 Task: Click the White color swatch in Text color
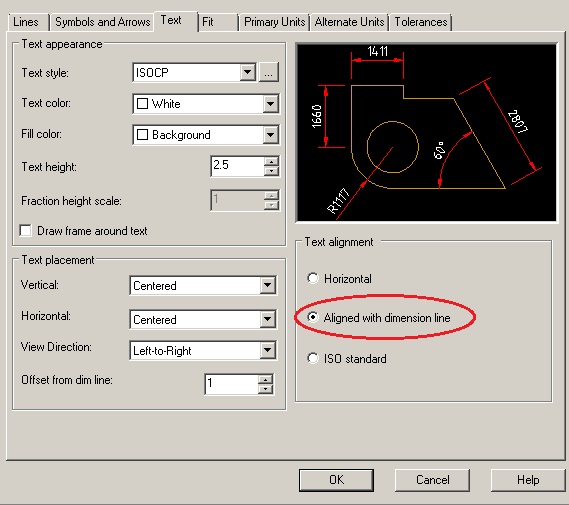click(x=142, y=104)
